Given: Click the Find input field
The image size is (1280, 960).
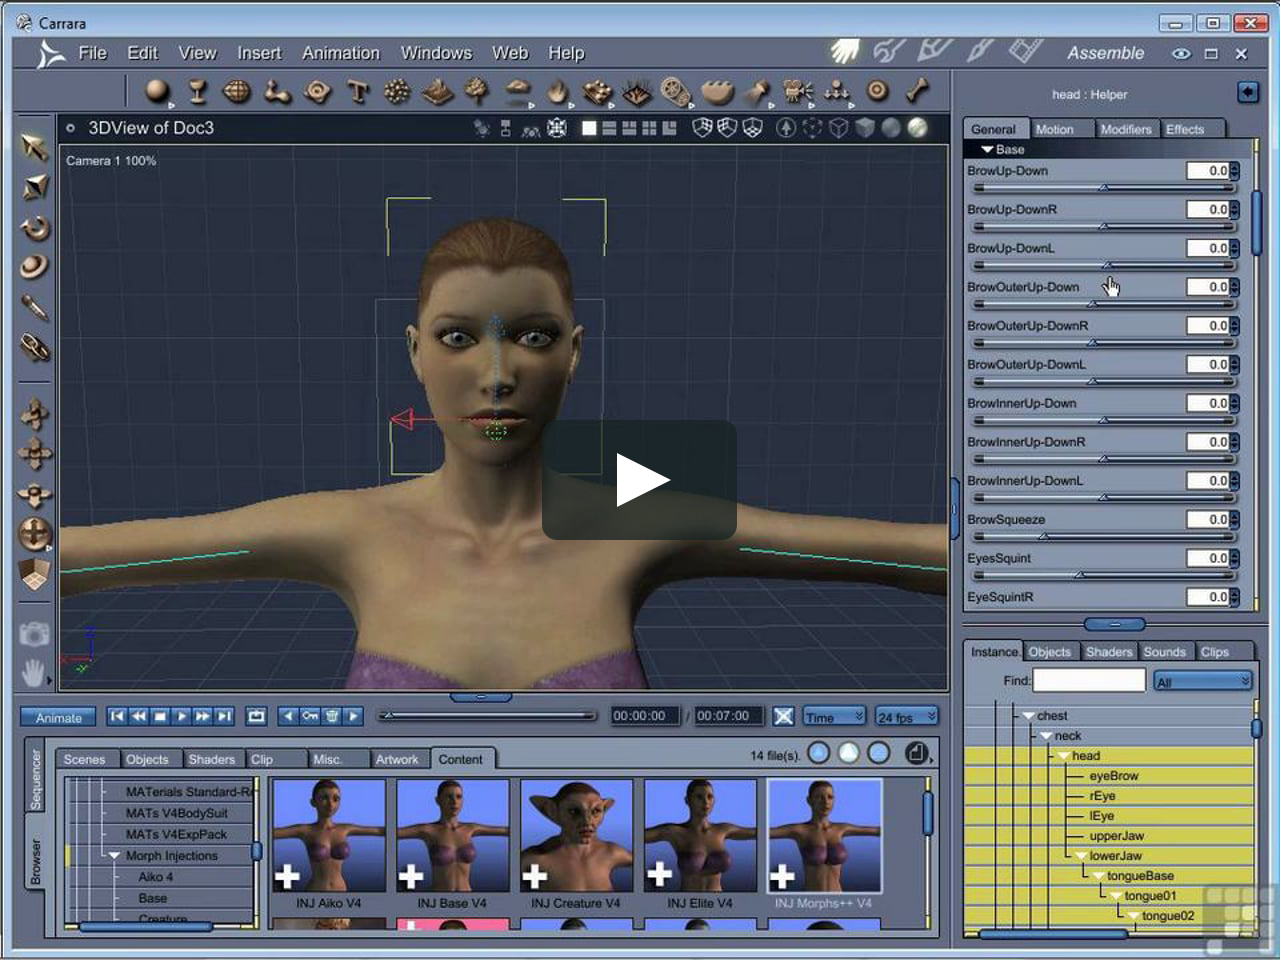Looking at the screenshot, I should (x=1089, y=680).
